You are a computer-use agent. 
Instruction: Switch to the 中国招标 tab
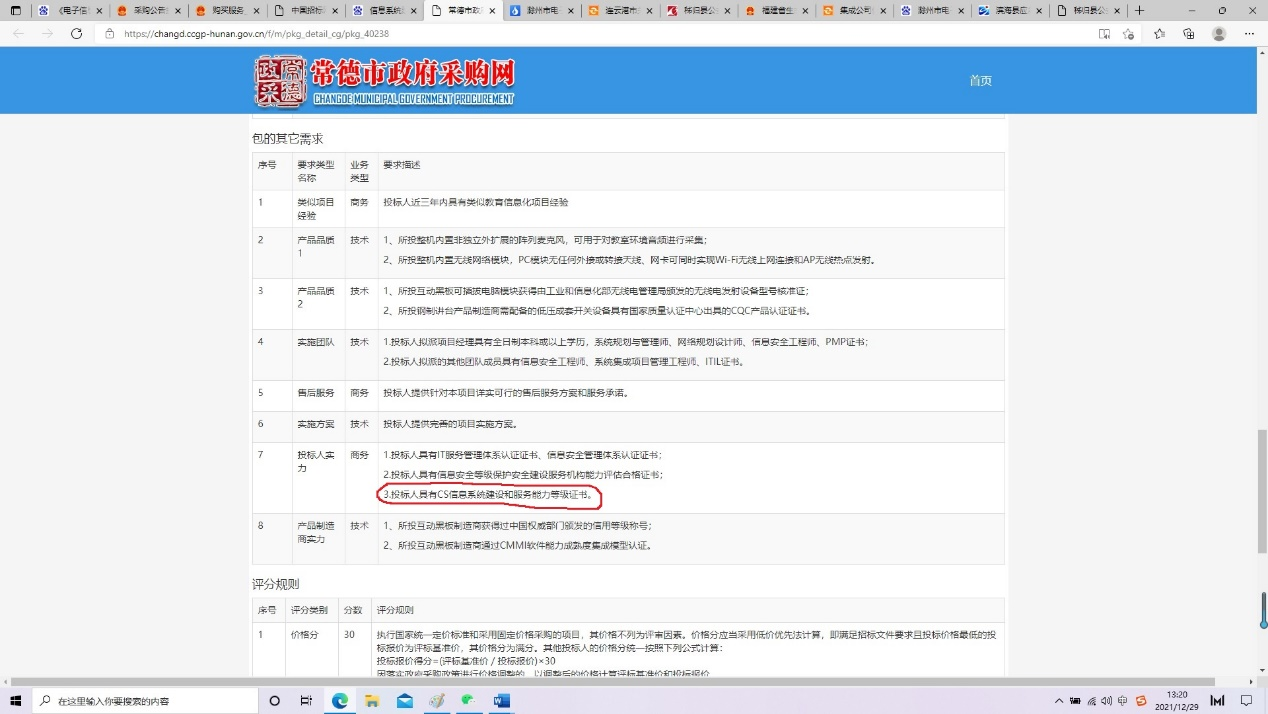(x=304, y=10)
